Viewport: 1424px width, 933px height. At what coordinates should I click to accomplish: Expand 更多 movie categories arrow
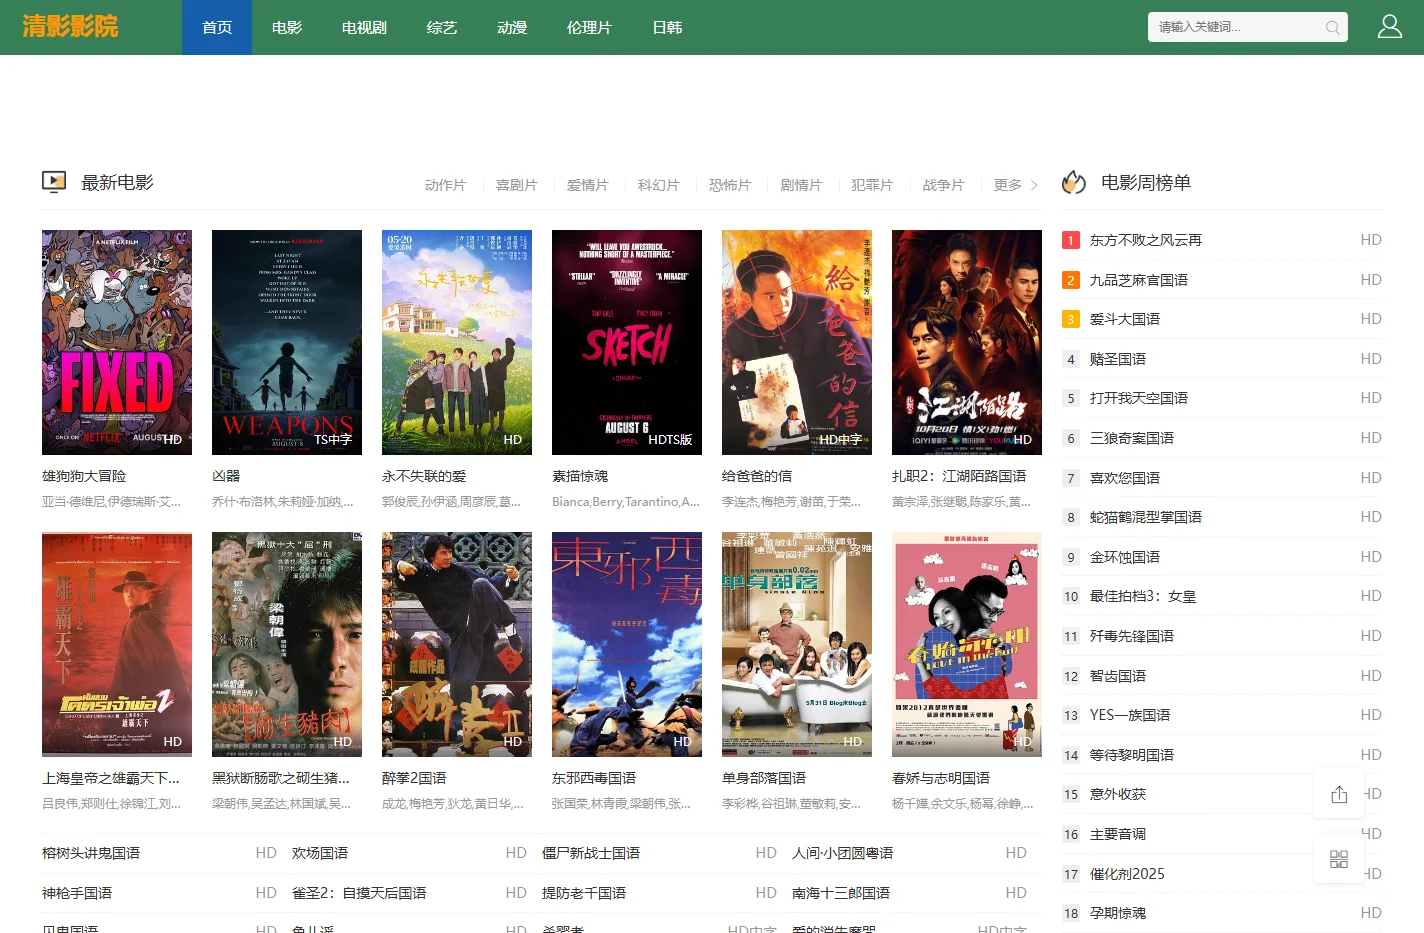point(1034,185)
